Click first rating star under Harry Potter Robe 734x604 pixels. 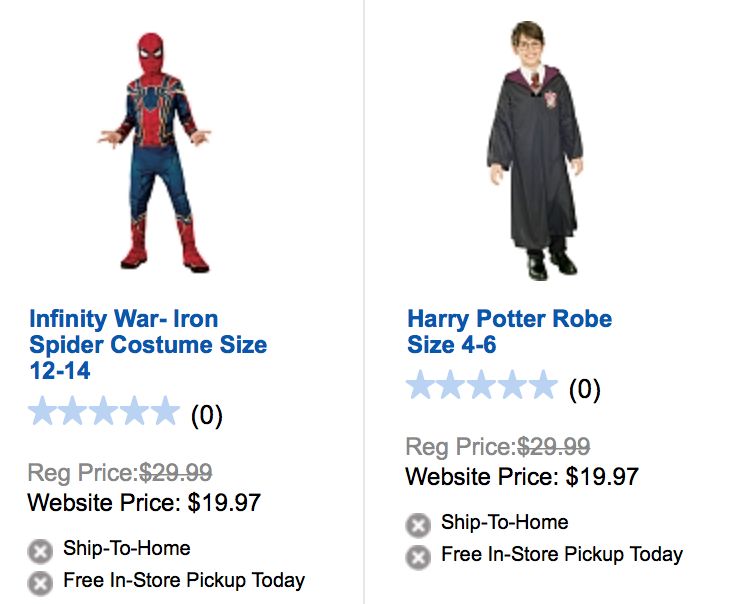click(422, 385)
